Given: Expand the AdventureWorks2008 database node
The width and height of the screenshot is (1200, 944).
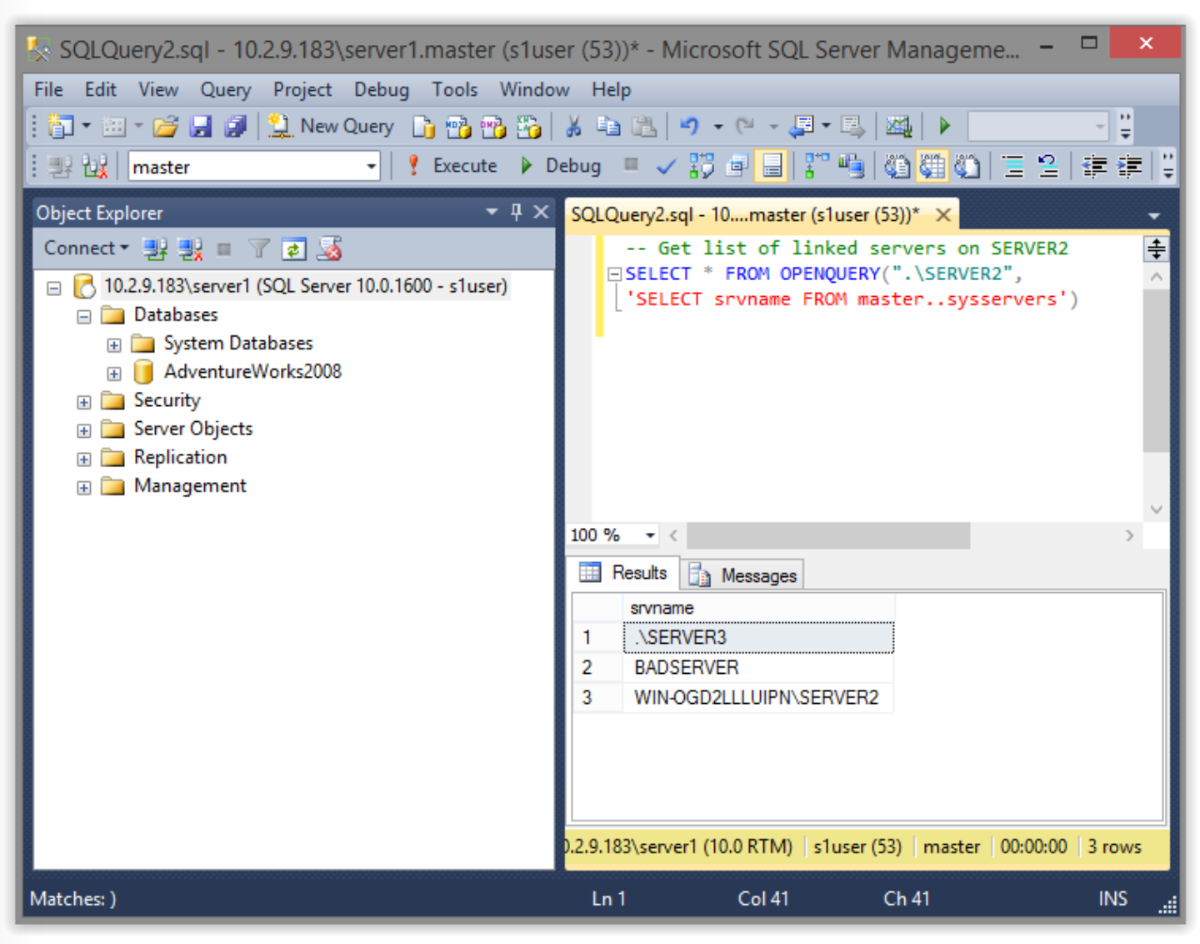Looking at the screenshot, I should point(114,374).
